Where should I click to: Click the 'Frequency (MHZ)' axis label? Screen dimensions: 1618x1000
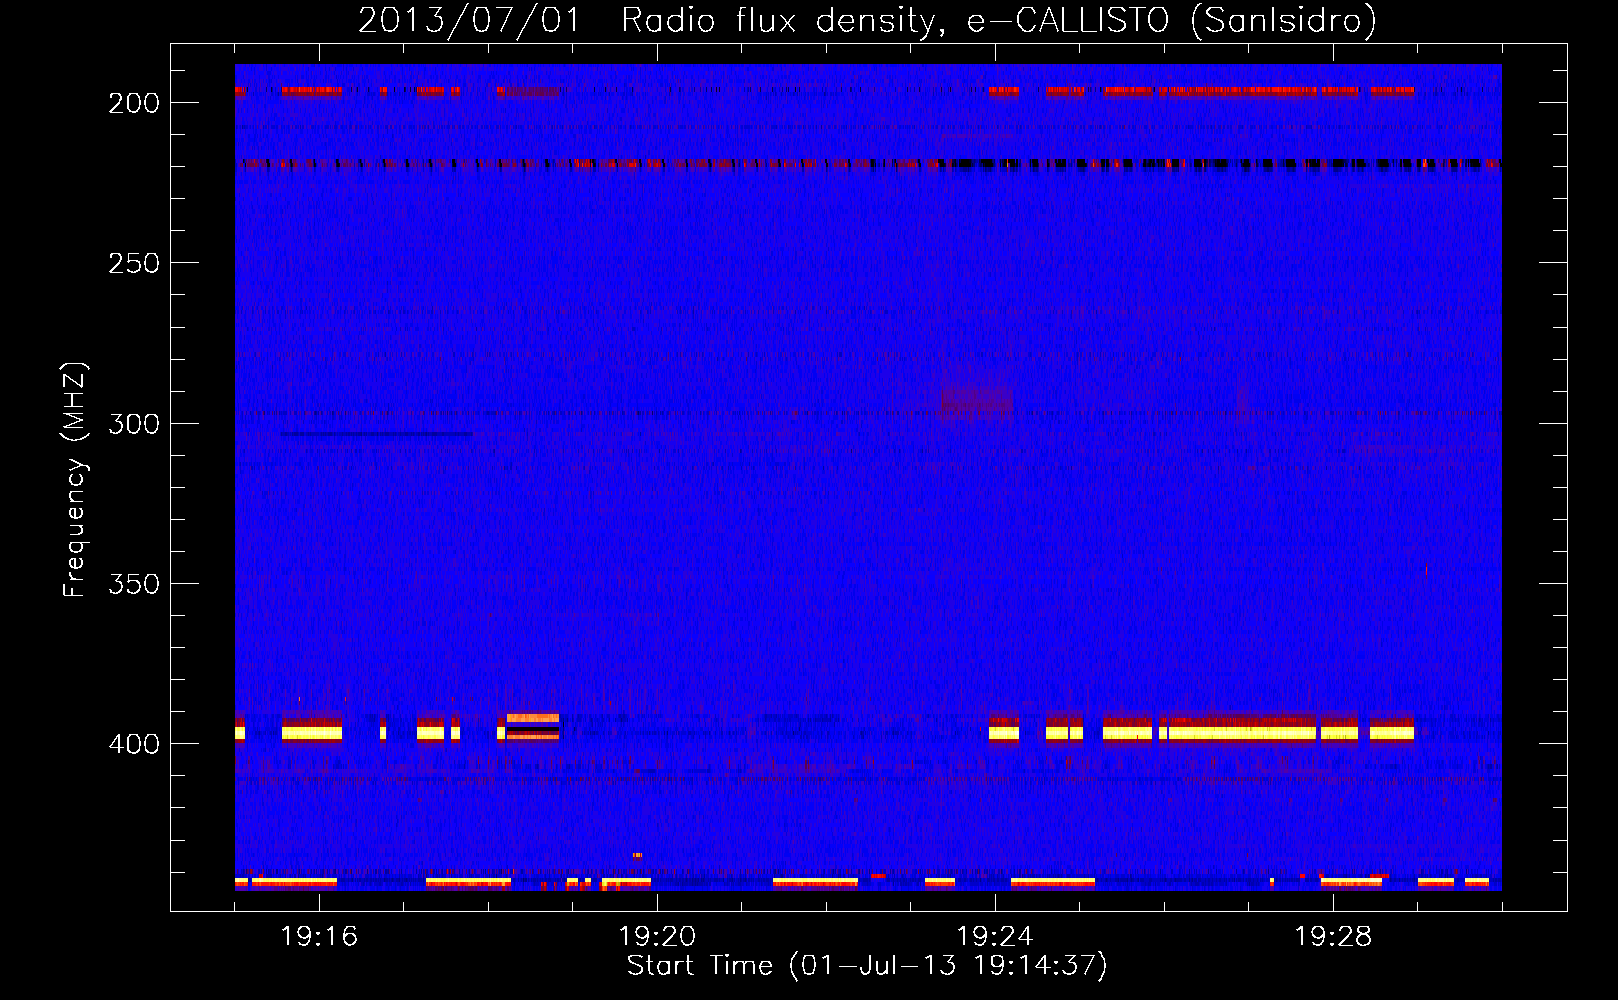coord(75,479)
